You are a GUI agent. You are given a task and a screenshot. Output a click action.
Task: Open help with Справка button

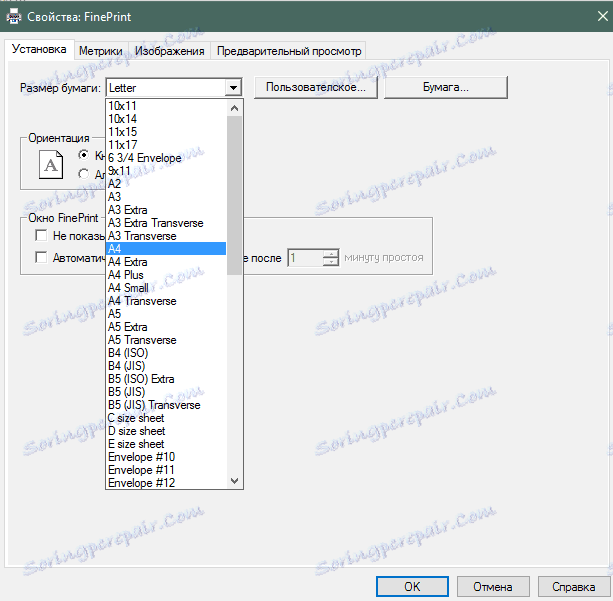[x=574, y=587]
